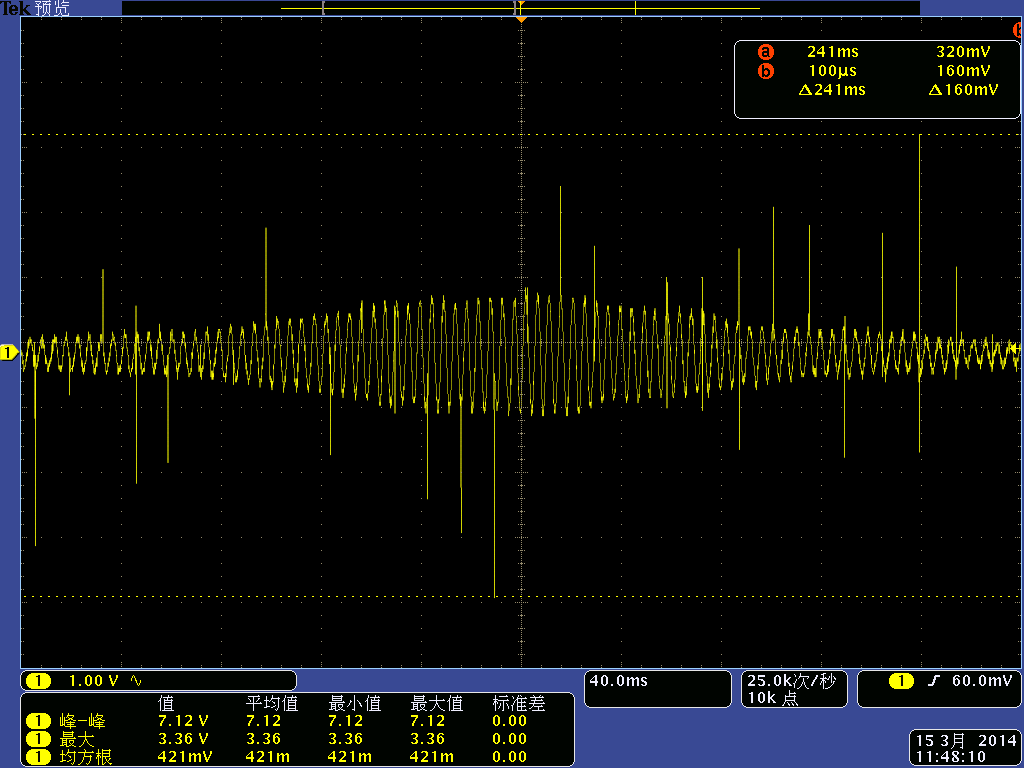The height and width of the screenshot is (768, 1024).
Task: Click the 预览 acquisition status label
Action: (x=52, y=8)
